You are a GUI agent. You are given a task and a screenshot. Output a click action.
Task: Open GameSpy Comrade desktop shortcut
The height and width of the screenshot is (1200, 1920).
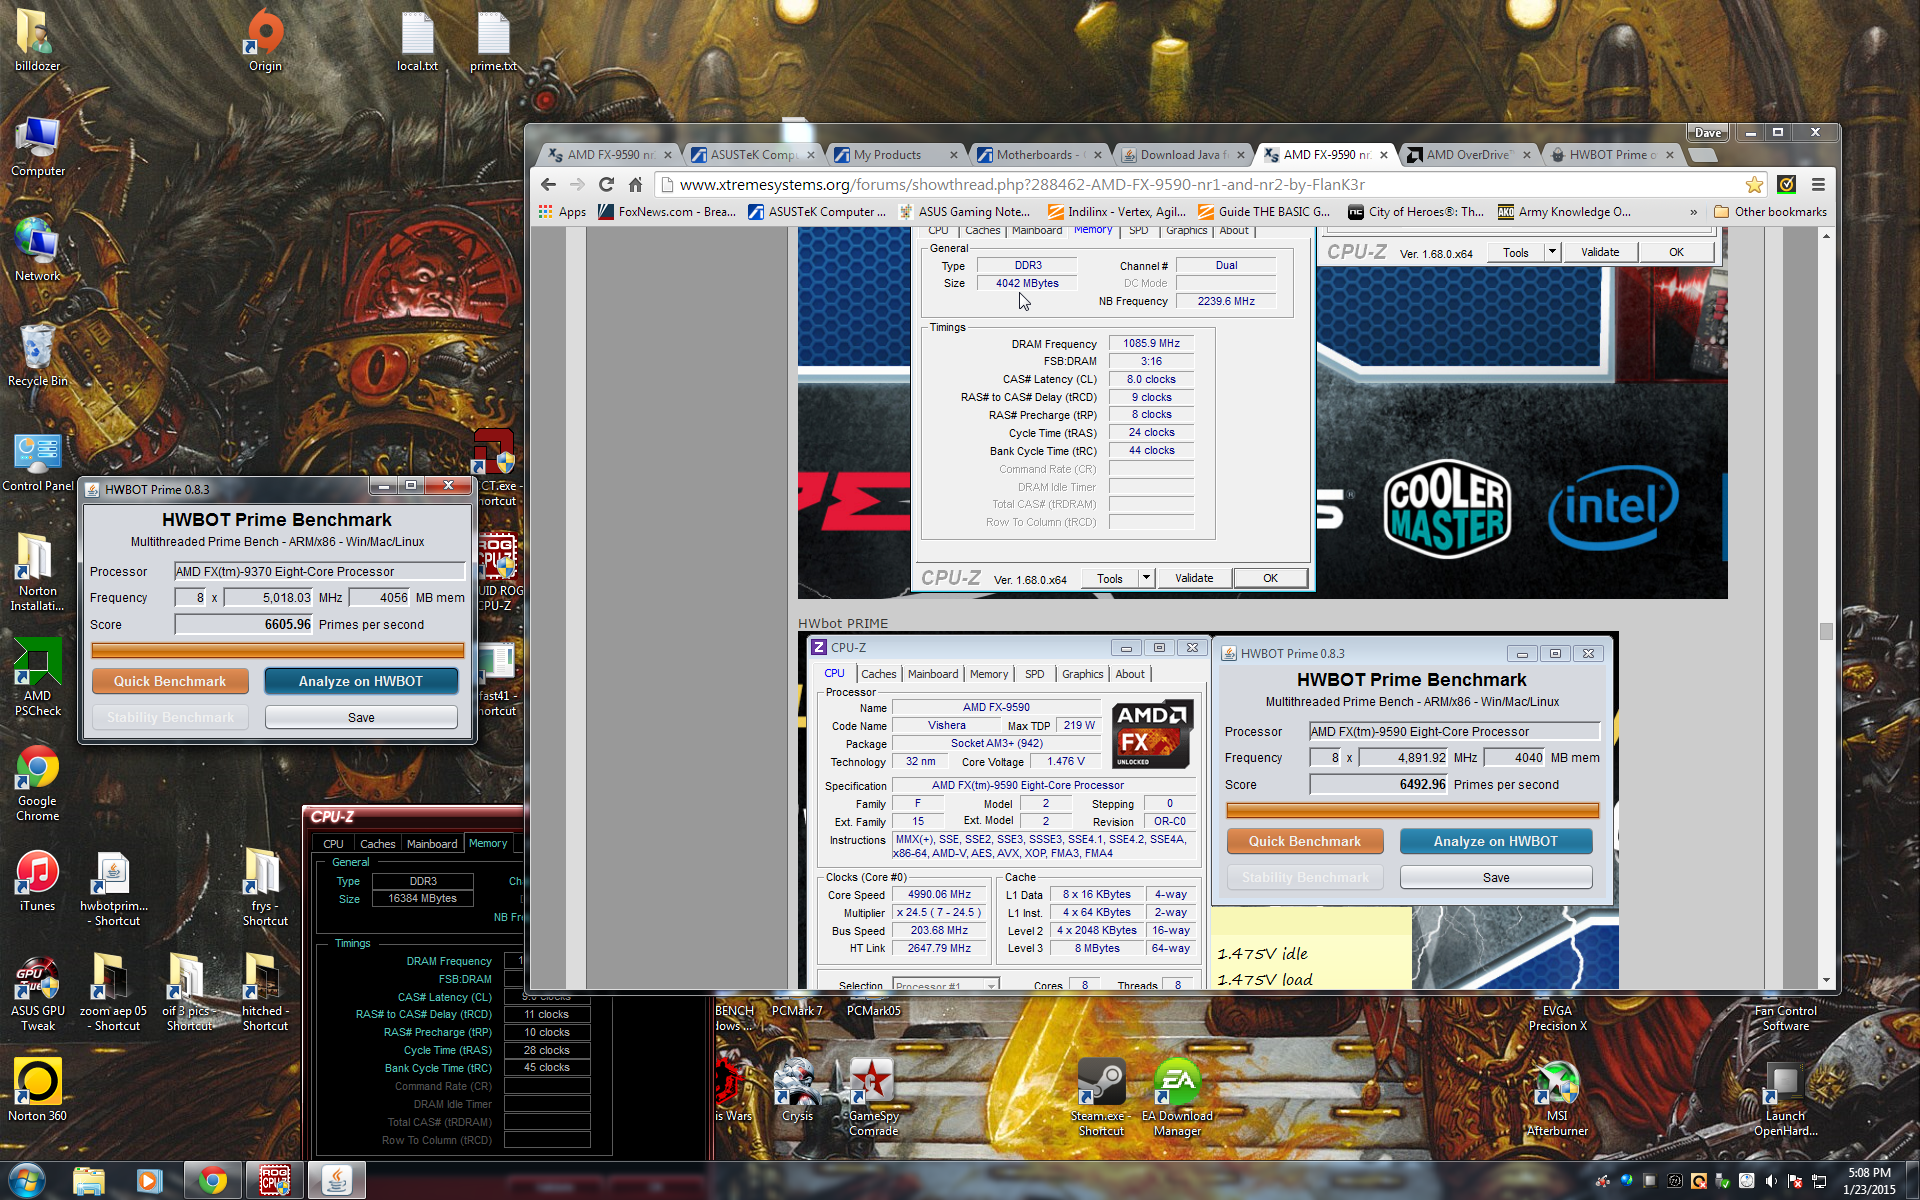coord(873,1098)
